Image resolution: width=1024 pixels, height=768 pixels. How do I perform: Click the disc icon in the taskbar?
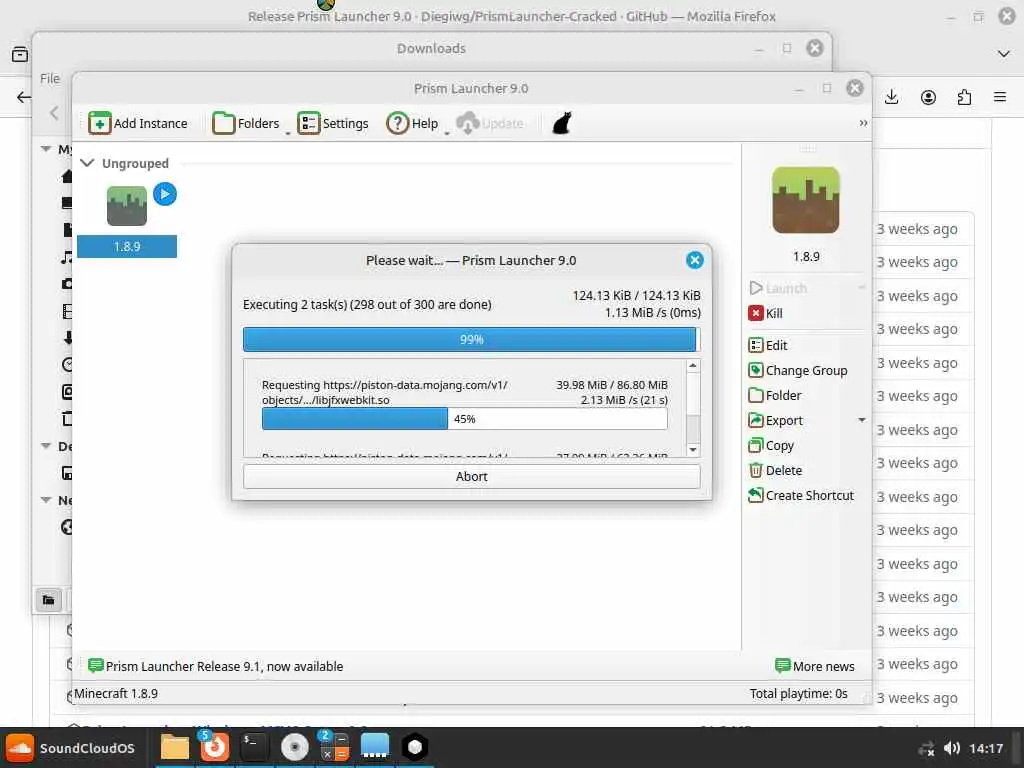point(295,747)
